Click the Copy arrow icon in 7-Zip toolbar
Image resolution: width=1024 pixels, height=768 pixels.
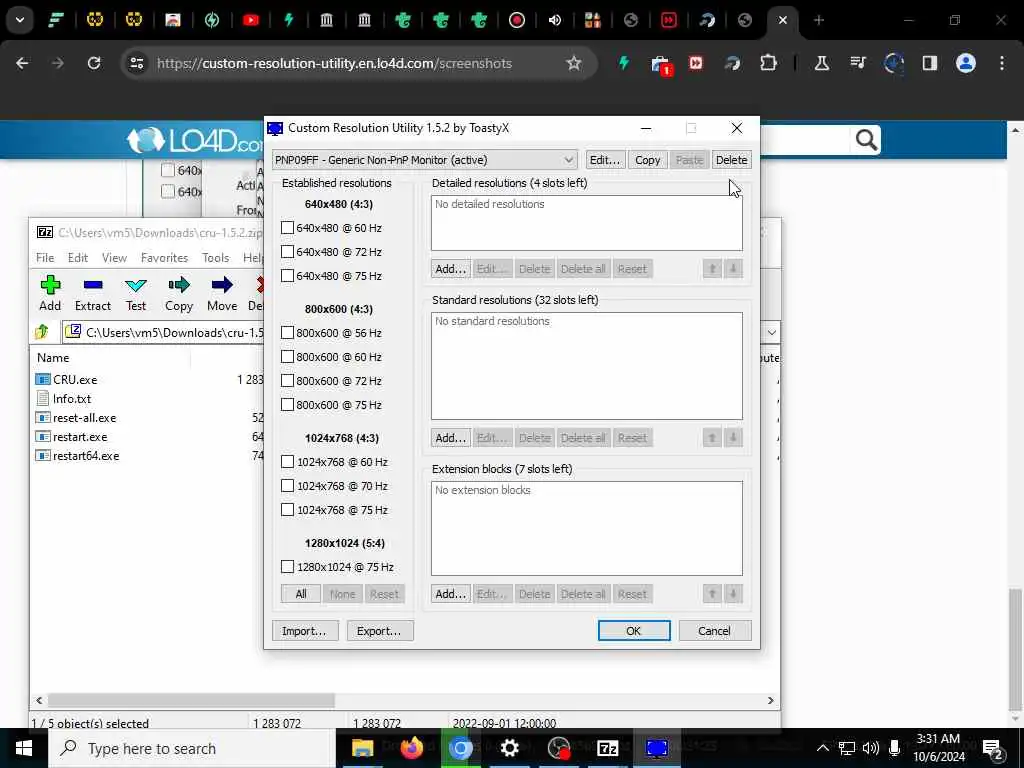pyautogui.click(x=179, y=285)
